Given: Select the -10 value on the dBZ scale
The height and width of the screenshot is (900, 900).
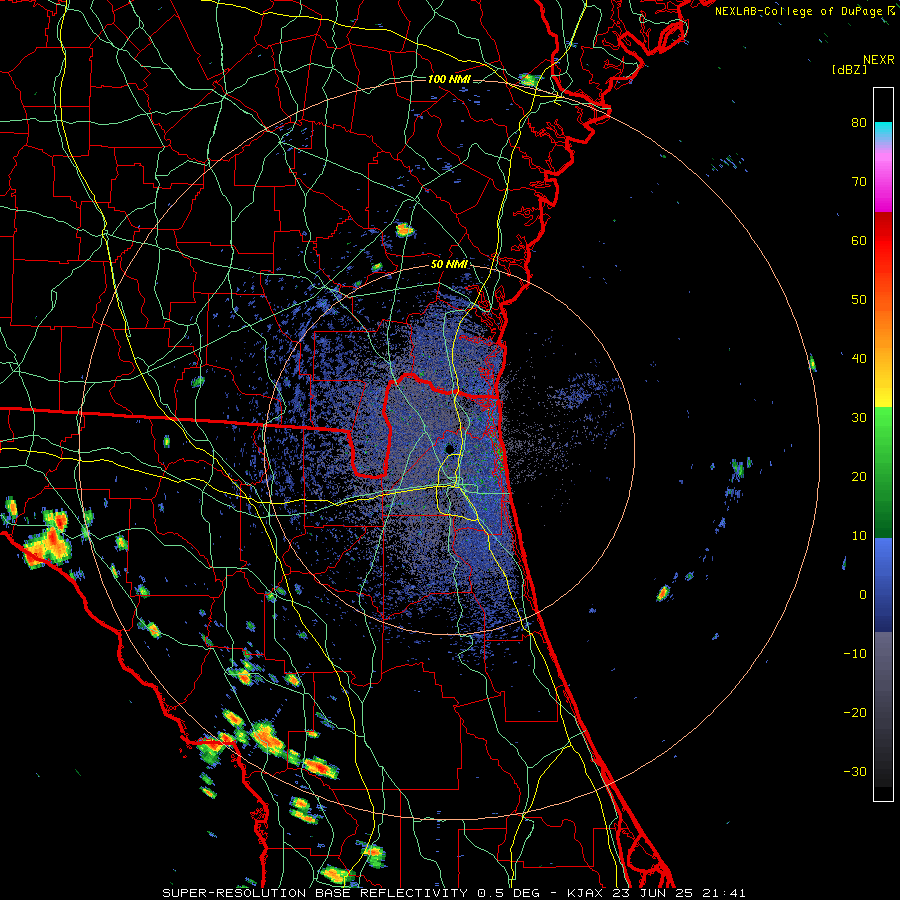Looking at the screenshot, I should 855,654.
